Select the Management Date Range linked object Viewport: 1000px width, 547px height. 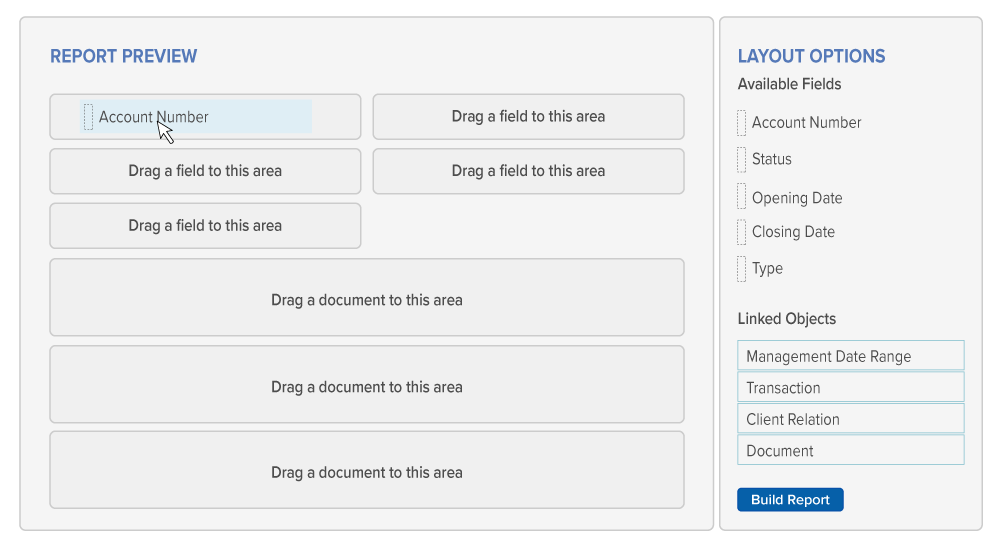coord(850,356)
